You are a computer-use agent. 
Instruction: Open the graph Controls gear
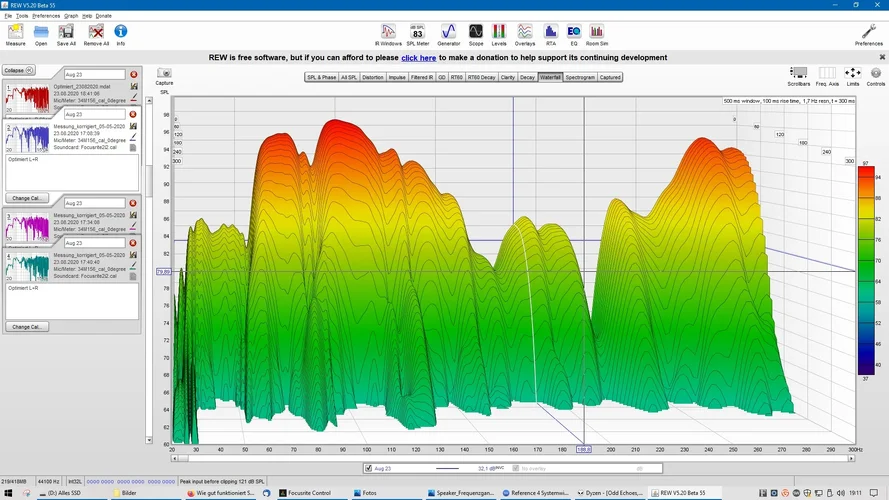tap(875, 73)
